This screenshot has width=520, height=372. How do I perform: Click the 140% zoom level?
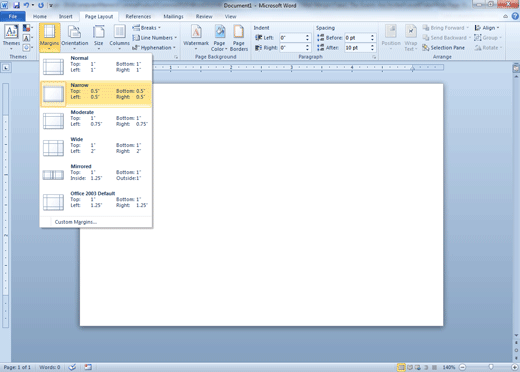click(449, 367)
